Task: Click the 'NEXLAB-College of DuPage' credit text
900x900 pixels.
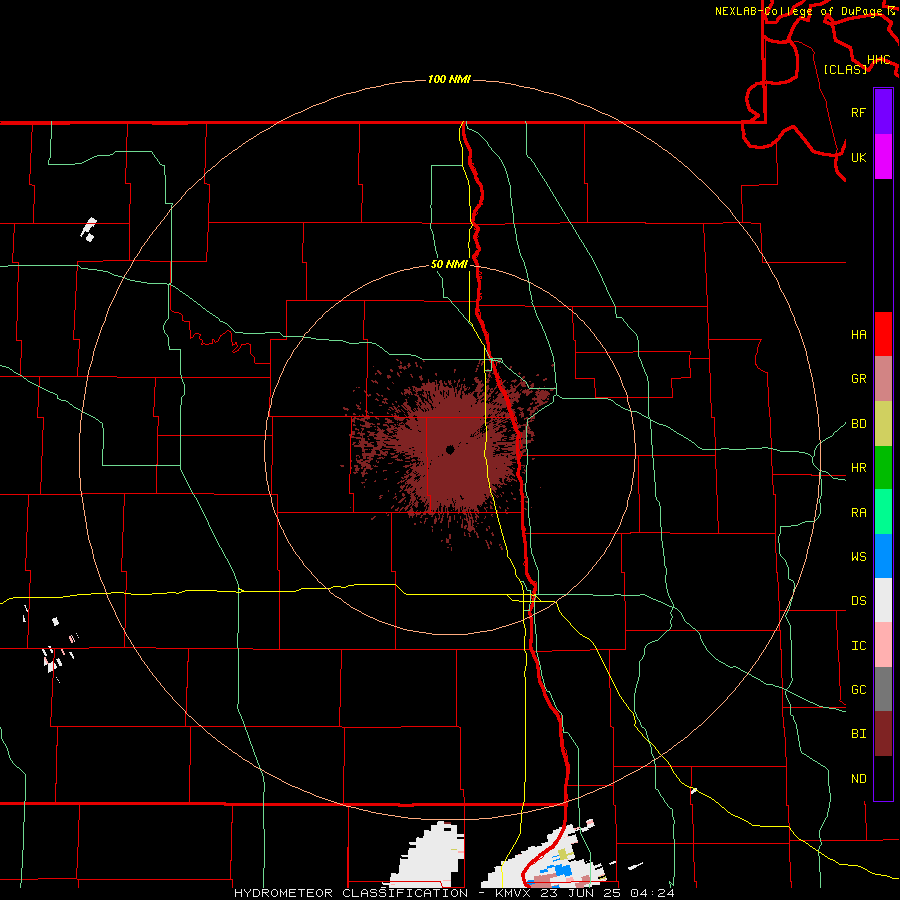Action: tap(799, 11)
